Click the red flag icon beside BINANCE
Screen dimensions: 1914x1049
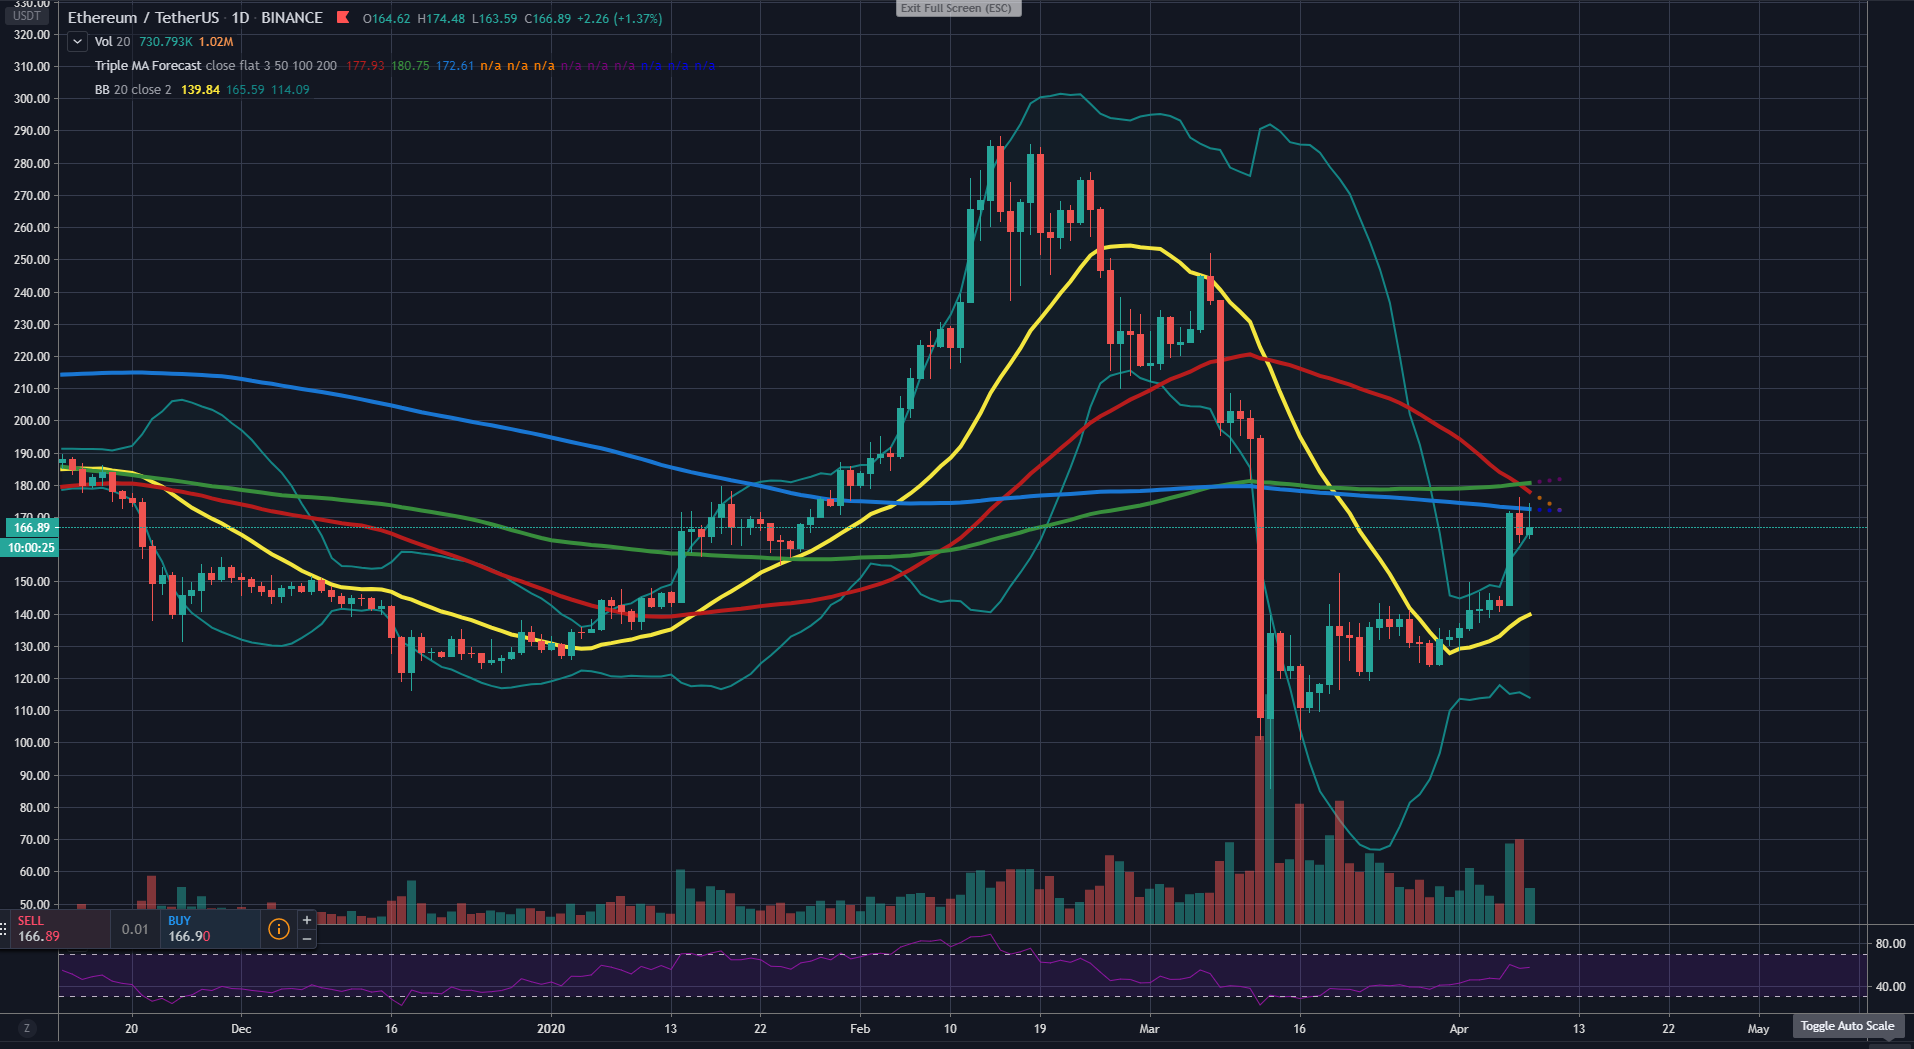click(x=343, y=18)
